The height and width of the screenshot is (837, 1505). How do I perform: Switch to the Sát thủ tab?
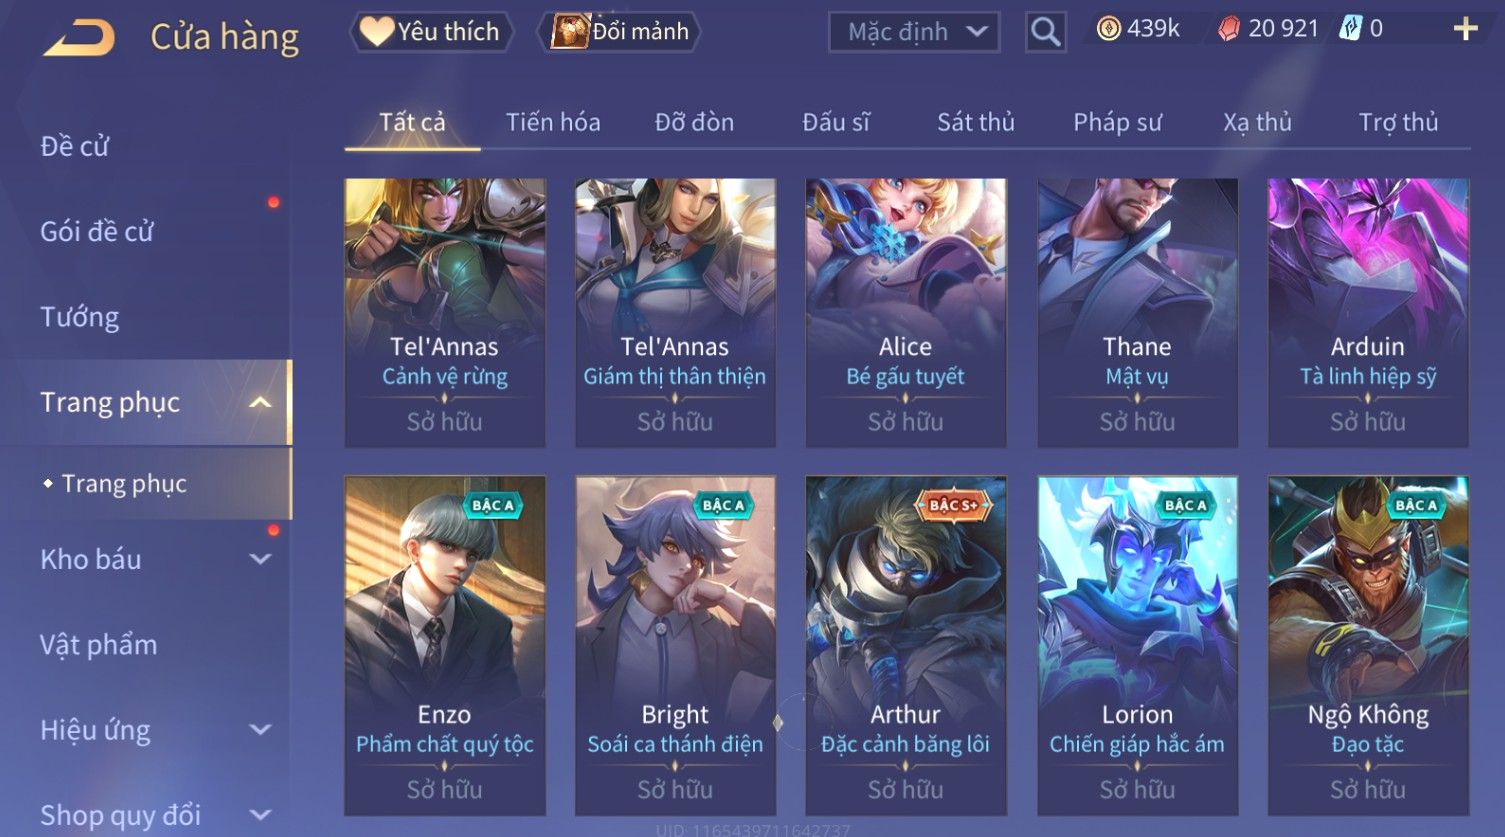tap(975, 122)
